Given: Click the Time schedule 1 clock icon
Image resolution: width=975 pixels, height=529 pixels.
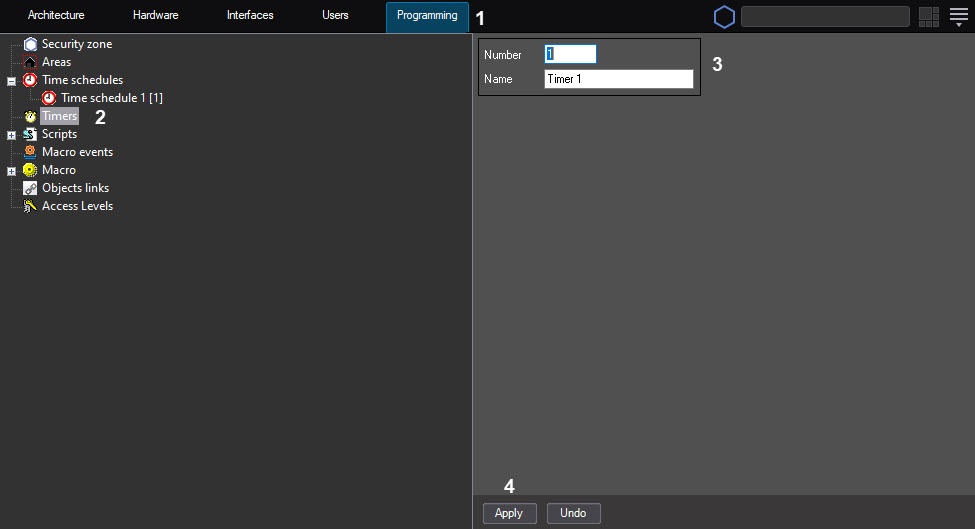Looking at the screenshot, I should 49,98.
